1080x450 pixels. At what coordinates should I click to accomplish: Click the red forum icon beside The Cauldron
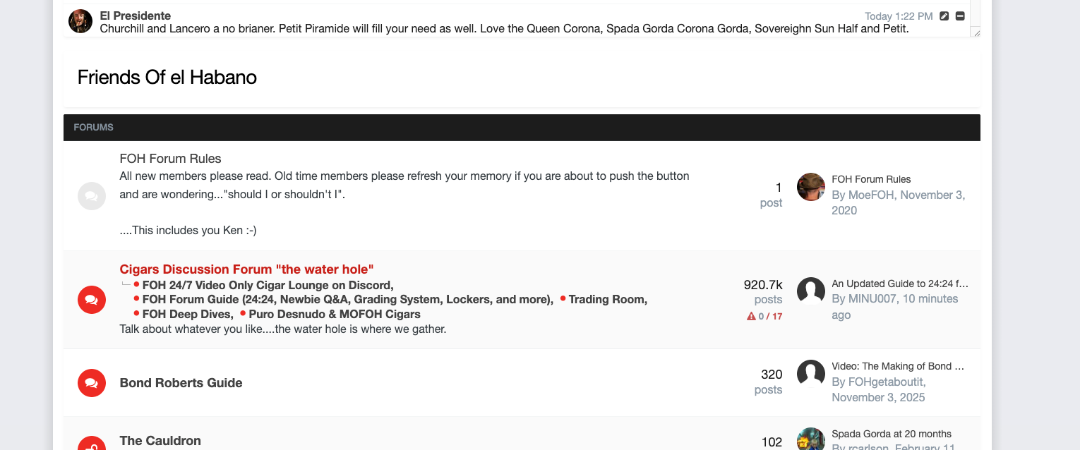(x=91, y=443)
